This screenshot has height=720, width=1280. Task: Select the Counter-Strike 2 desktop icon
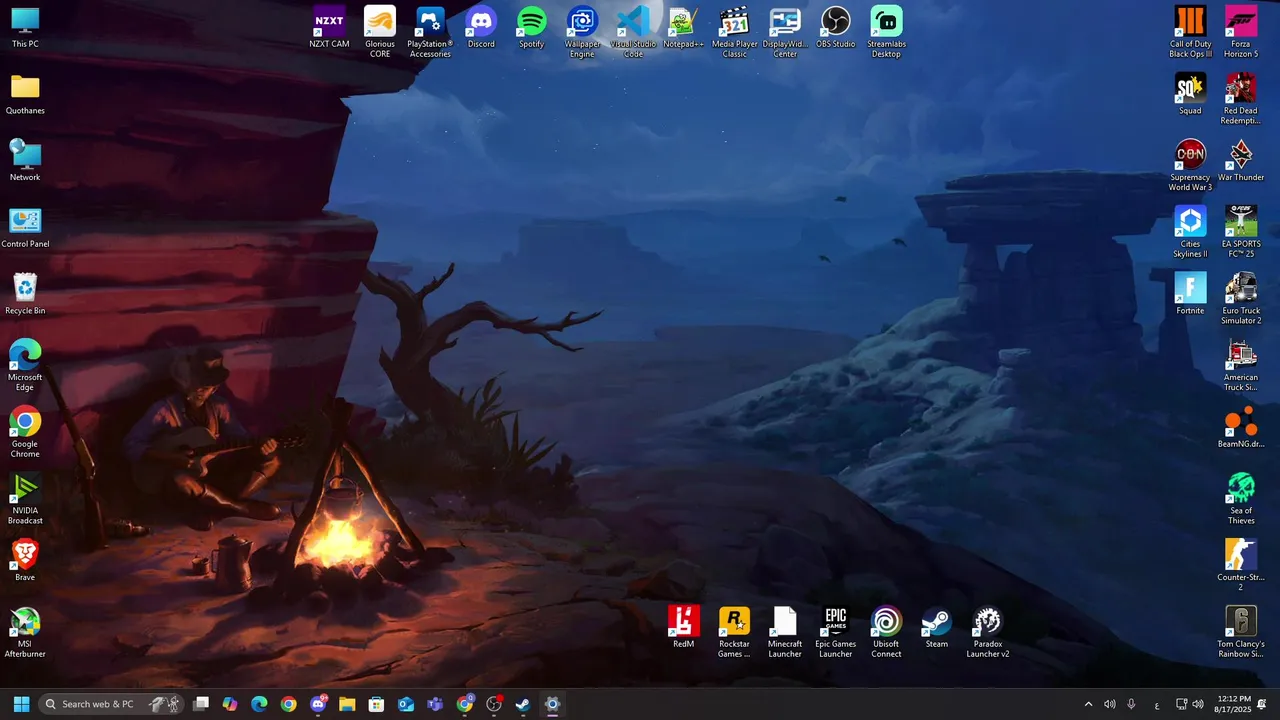(1241, 565)
